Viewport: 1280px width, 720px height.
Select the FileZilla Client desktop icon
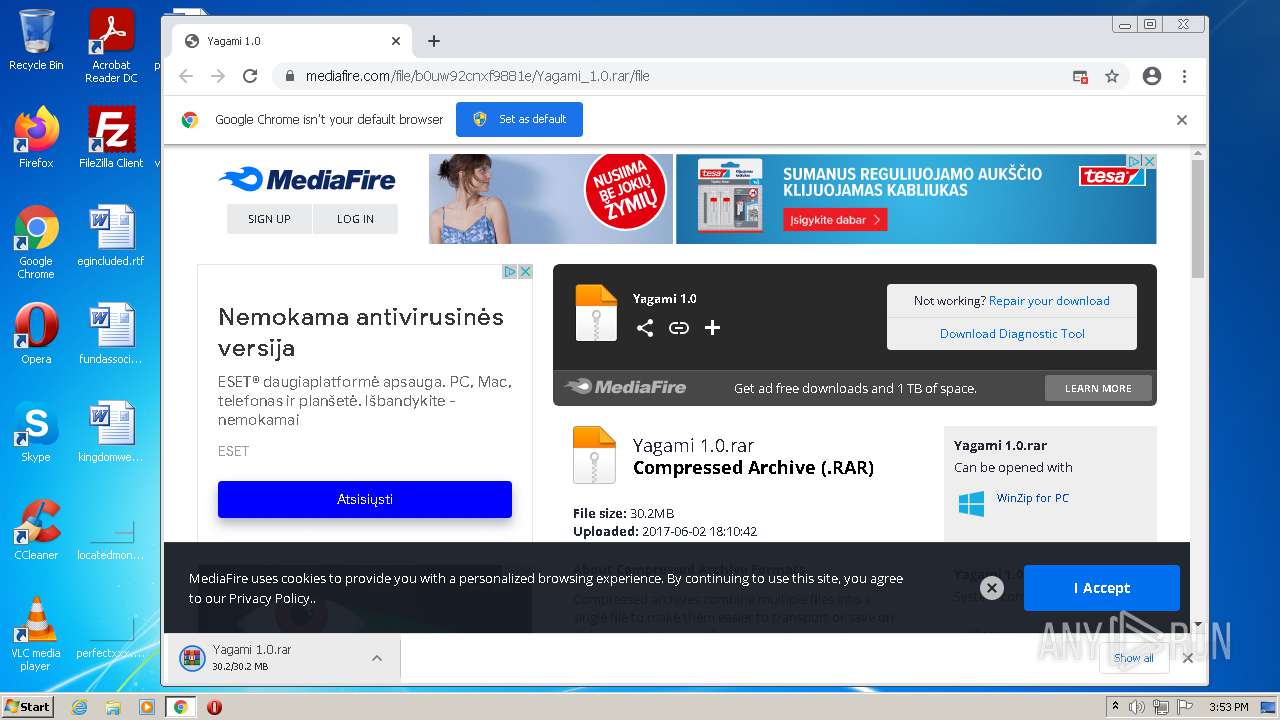[x=111, y=138]
